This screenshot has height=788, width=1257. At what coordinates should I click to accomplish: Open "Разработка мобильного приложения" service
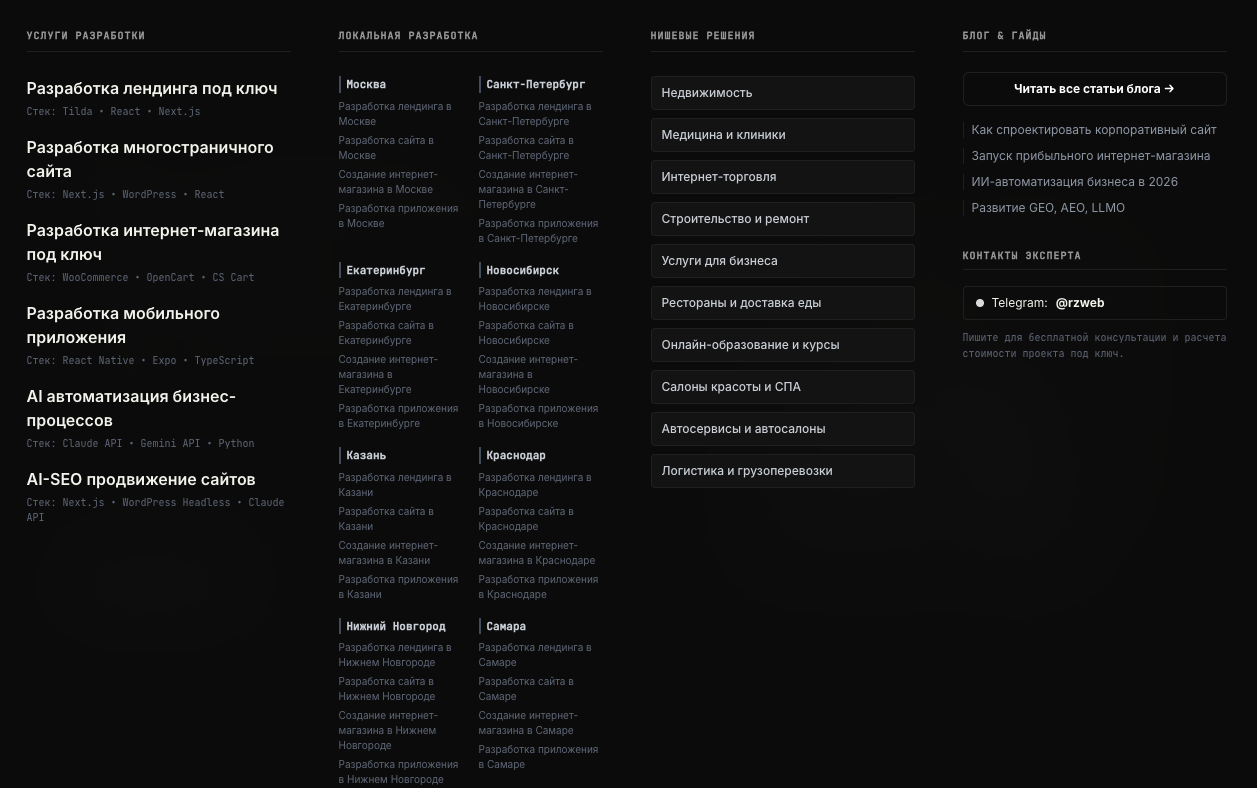[x=123, y=325]
